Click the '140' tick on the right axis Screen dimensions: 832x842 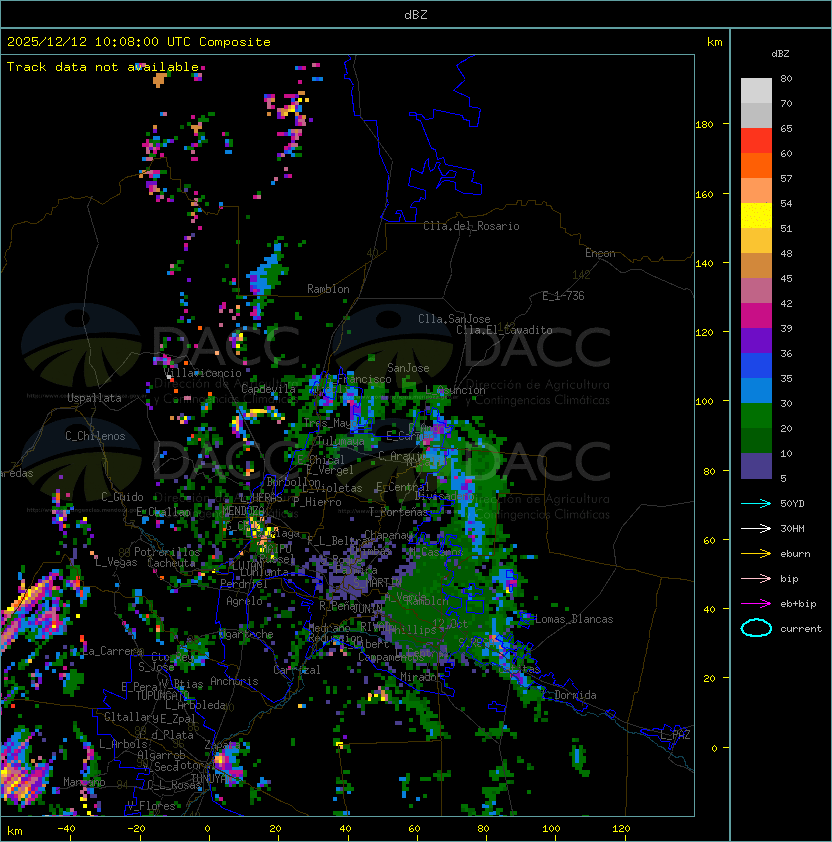[x=704, y=264]
